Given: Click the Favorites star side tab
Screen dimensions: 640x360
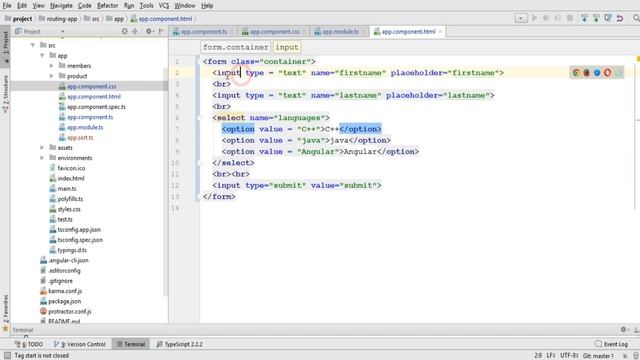Looking at the screenshot, I should pyautogui.click(x=5, y=313).
